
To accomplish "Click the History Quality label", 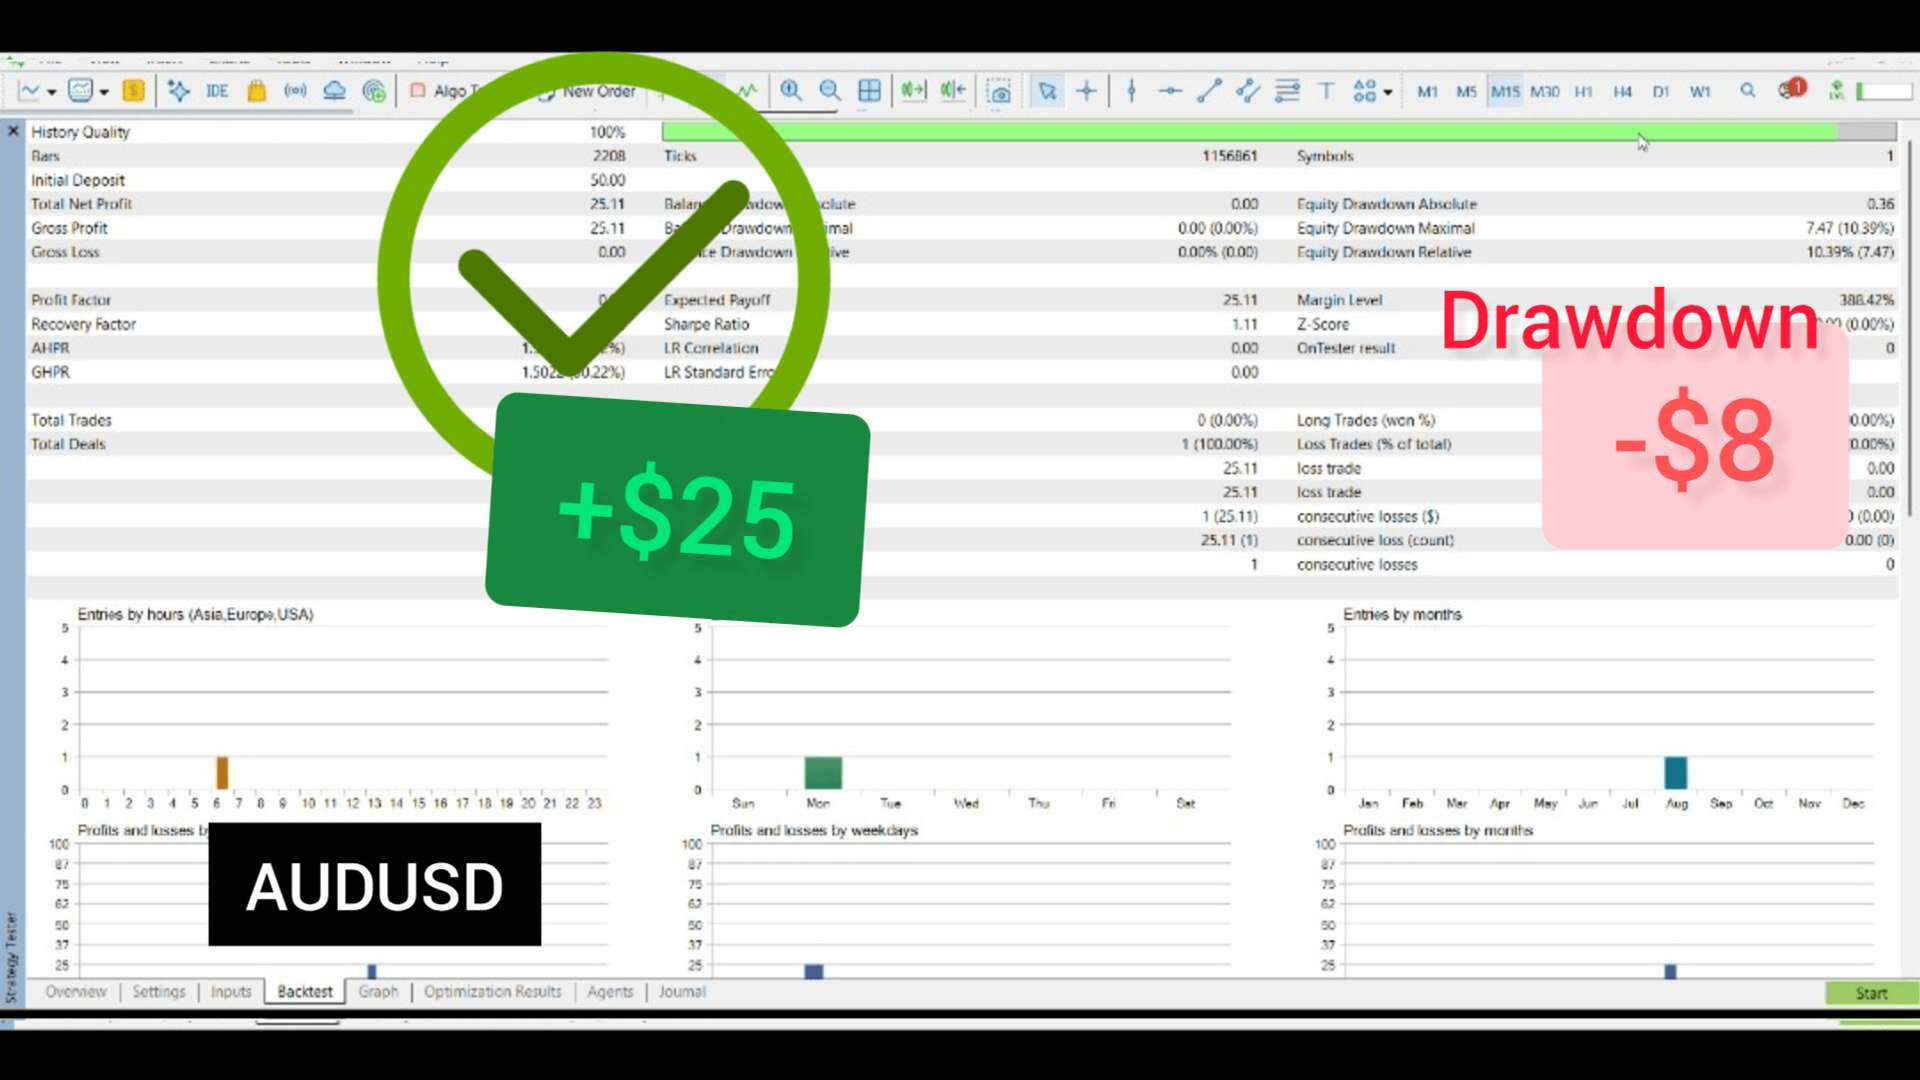I will tap(80, 132).
